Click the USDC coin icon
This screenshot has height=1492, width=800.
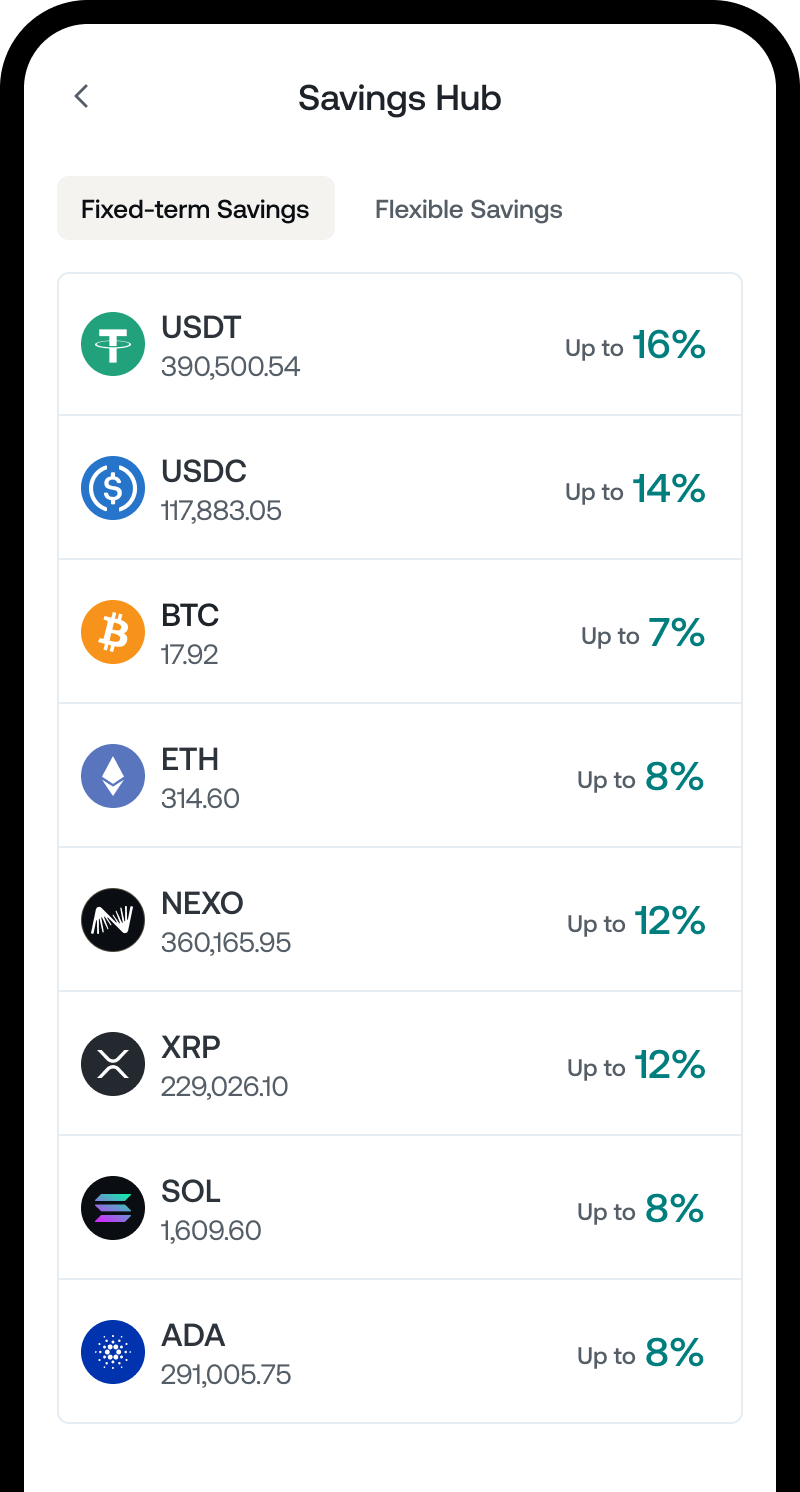point(113,488)
